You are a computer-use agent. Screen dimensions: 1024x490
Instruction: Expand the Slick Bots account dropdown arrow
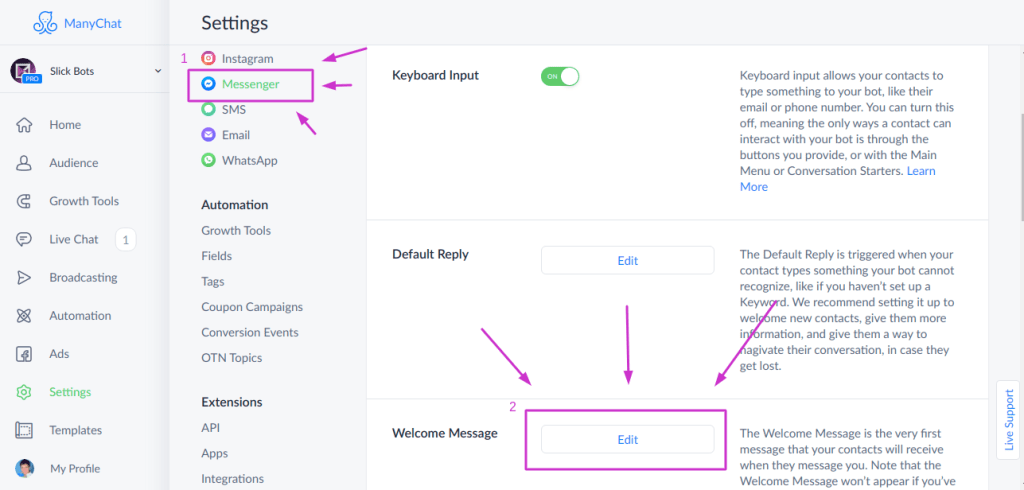[157, 71]
